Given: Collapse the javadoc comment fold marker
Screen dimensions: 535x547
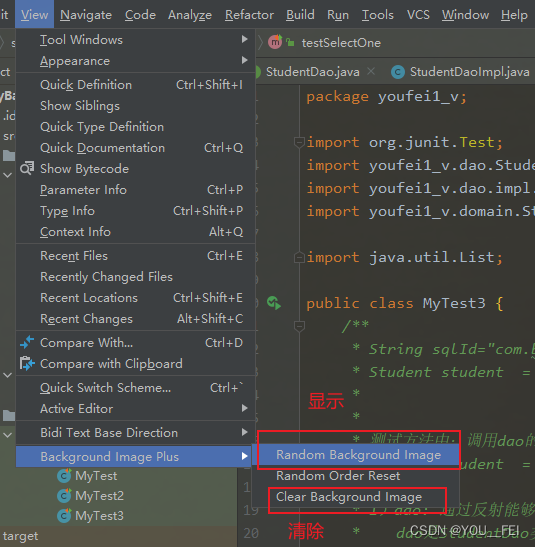Looking at the screenshot, I should [299, 326].
